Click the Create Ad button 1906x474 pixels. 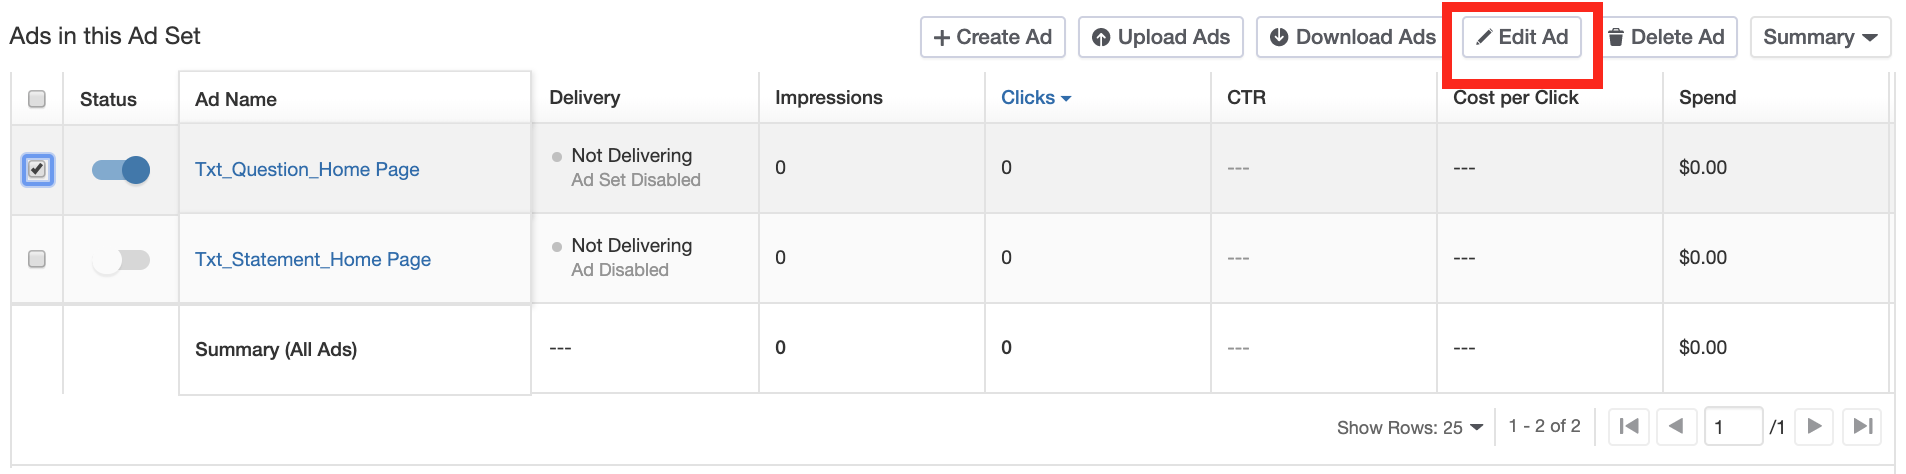tap(992, 37)
